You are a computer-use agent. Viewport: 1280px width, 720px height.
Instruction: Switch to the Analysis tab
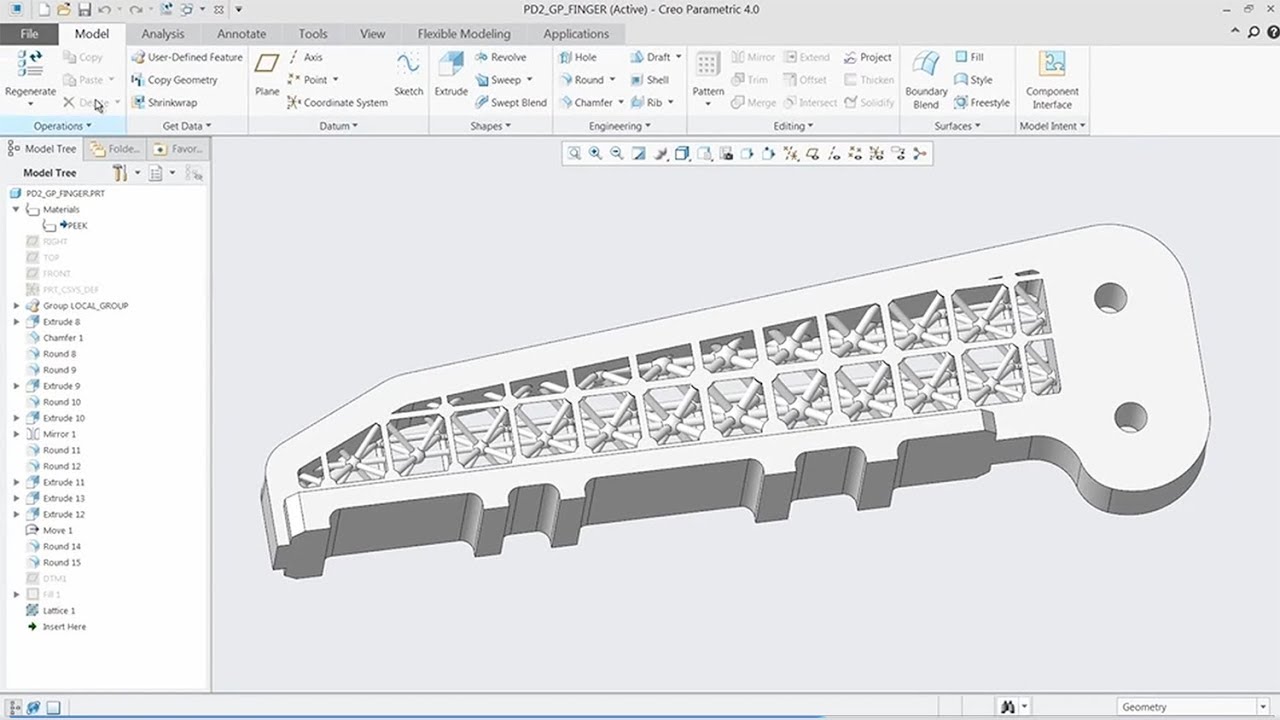(x=163, y=33)
